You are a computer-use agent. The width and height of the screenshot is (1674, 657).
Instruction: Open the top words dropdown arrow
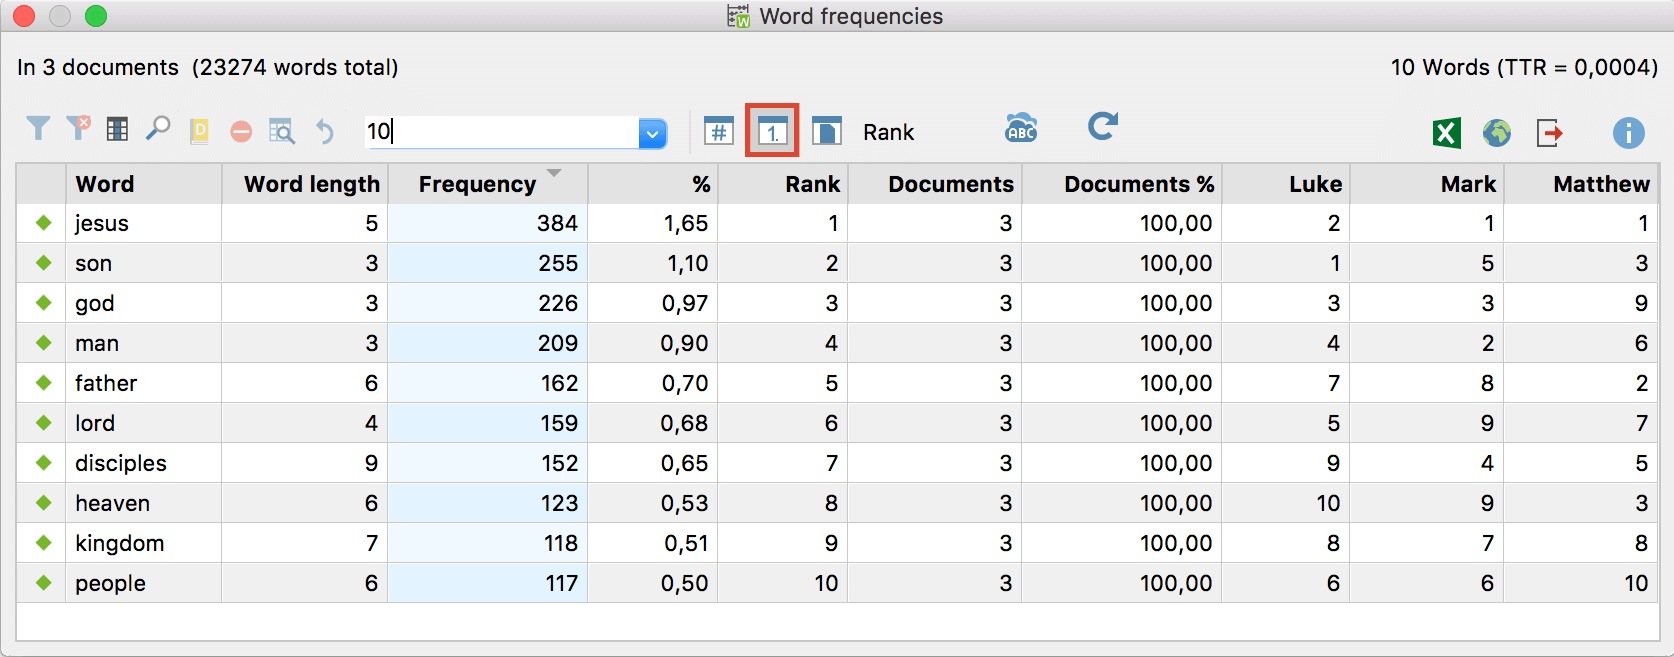[652, 132]
